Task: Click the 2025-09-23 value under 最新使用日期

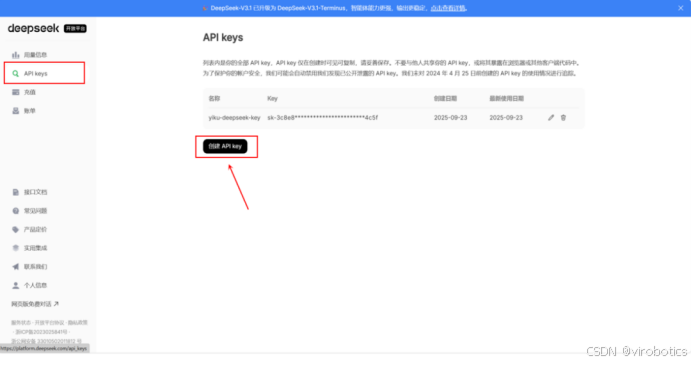Action: 506,118
